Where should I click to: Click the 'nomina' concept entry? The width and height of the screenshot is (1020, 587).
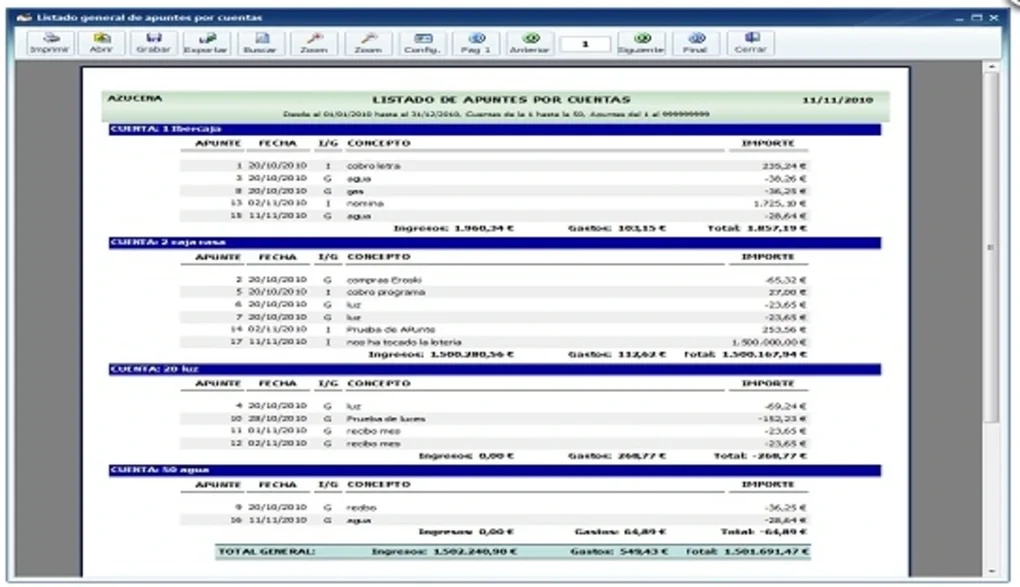click(x=365, y=204)
